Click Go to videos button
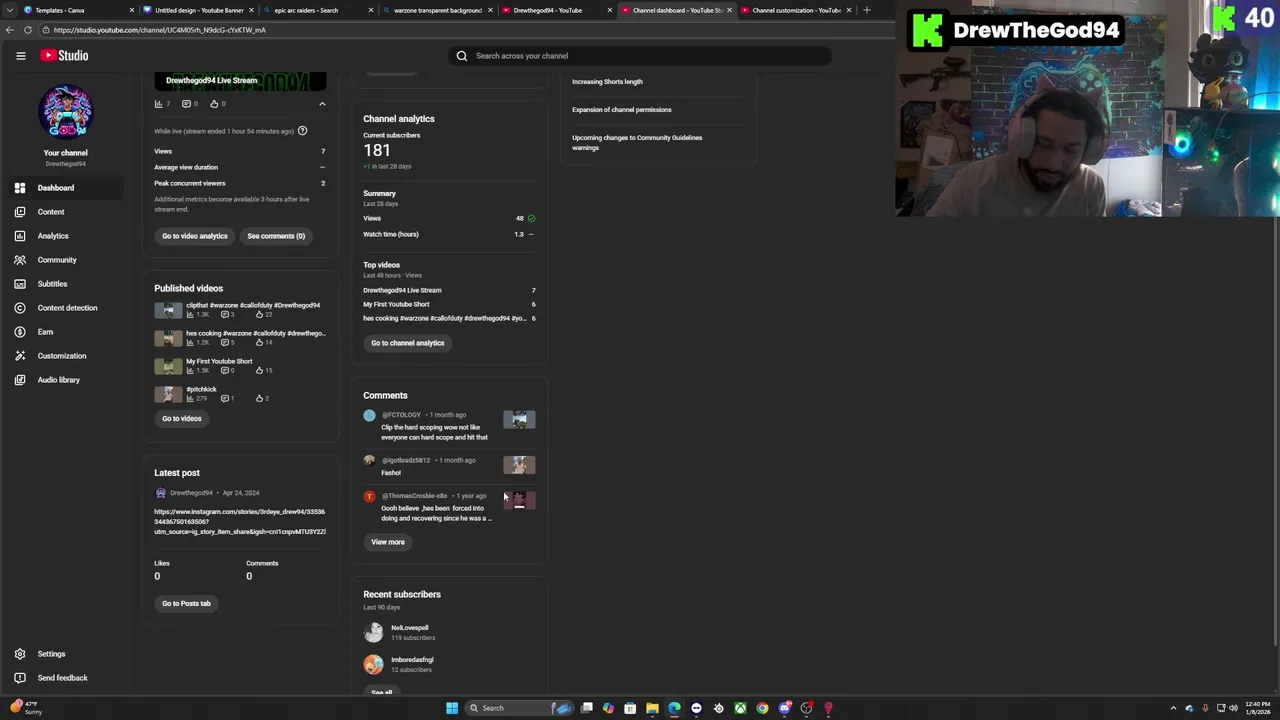Screen dimensions: 1280x720 click(x=182, y=418)
